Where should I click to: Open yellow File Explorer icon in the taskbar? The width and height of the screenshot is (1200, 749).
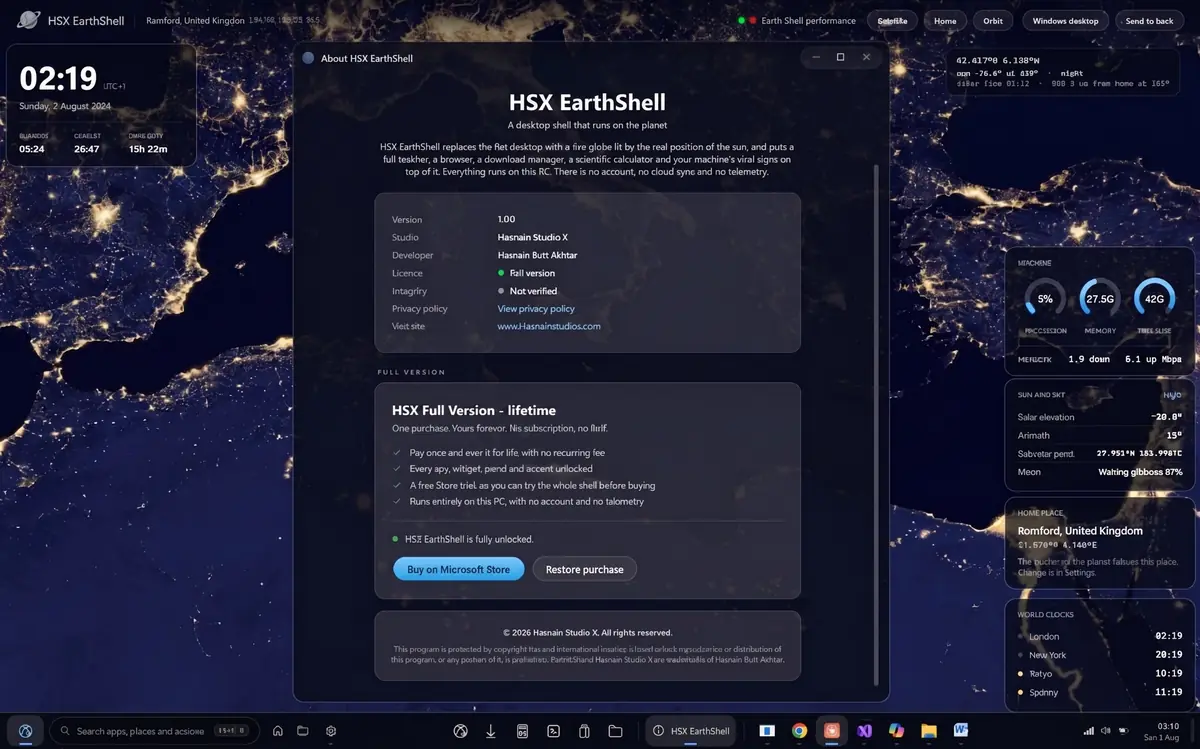click(928, 731)
